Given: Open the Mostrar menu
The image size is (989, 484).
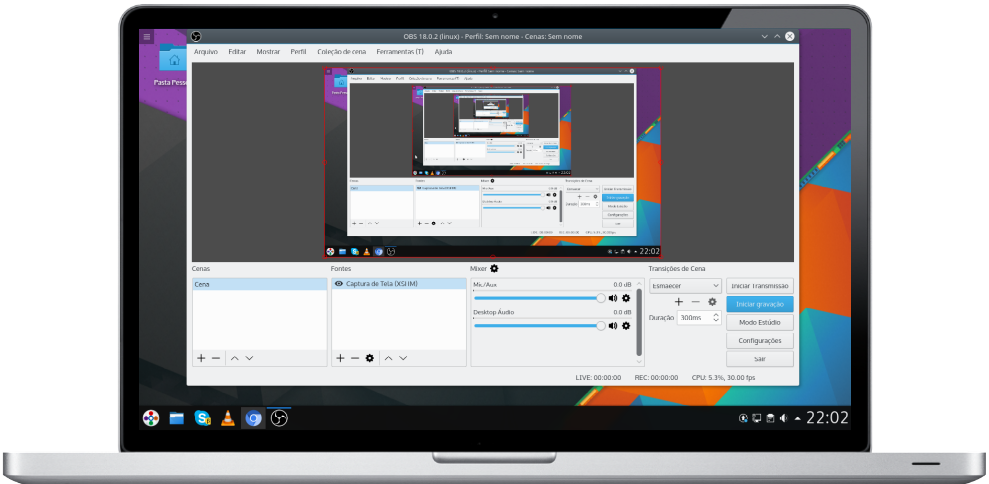Looking at the screenshot, I should pos(268,52).
